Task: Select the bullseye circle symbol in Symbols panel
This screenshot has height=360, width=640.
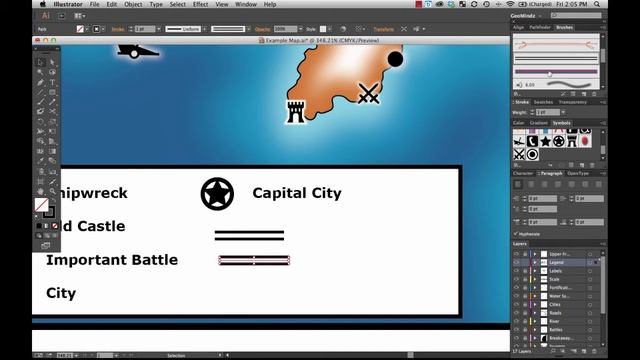Action: 532,155
